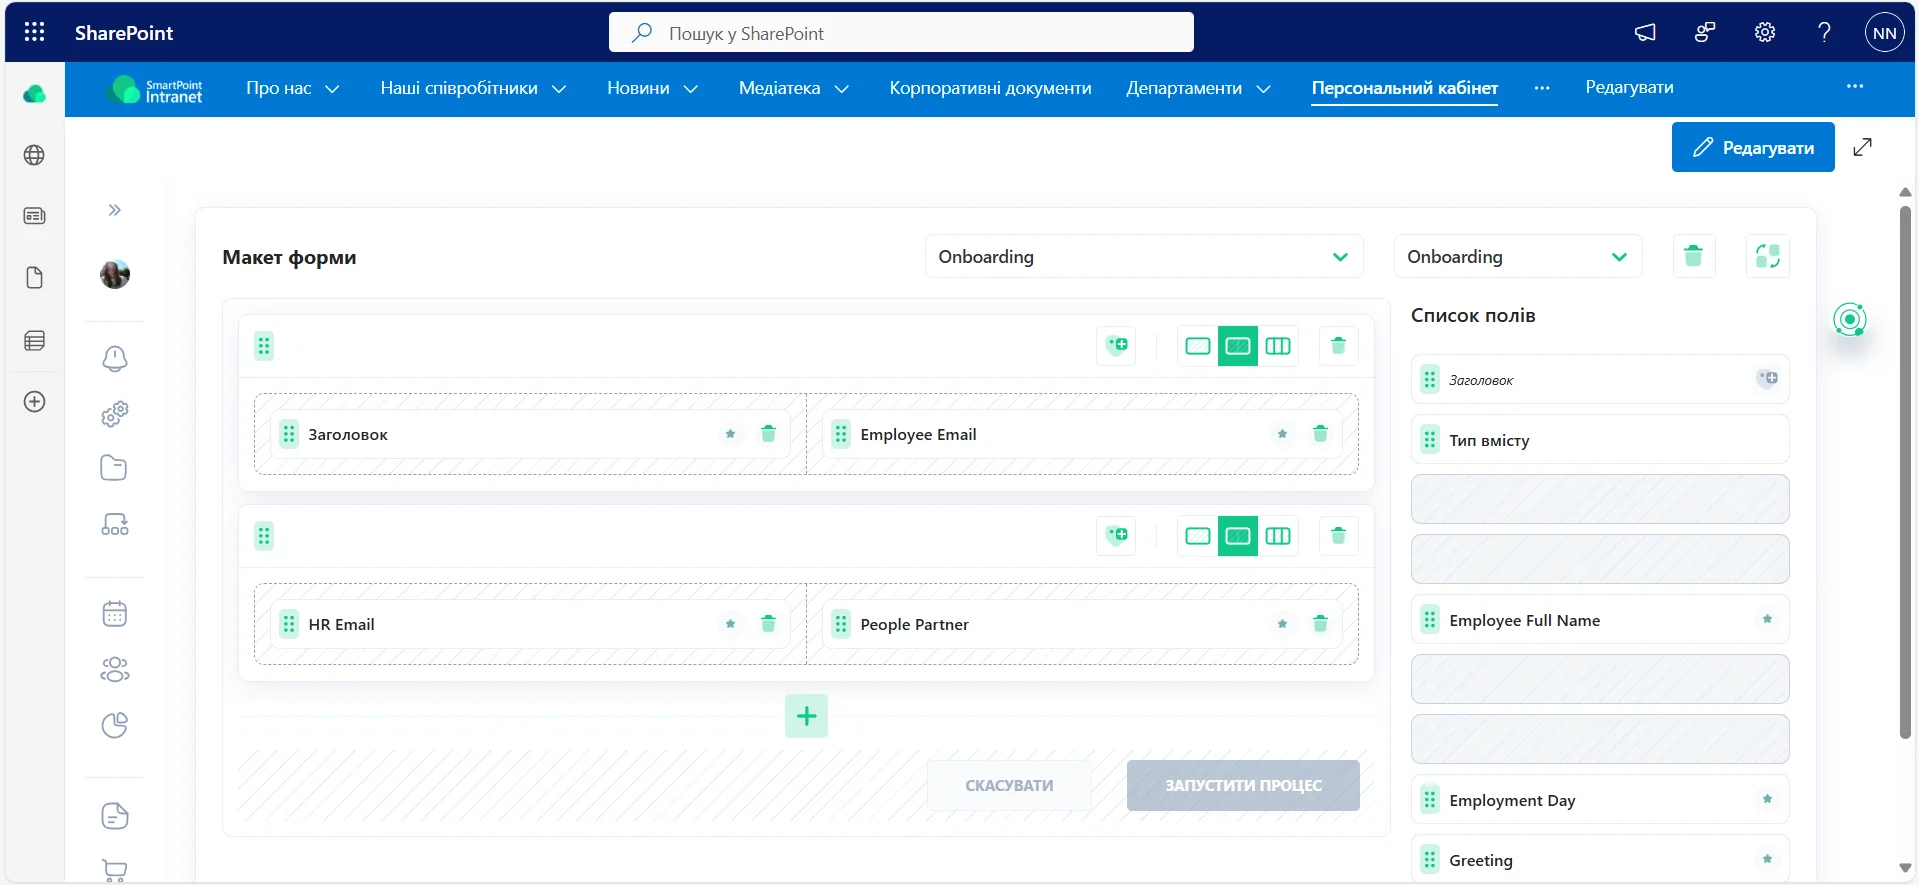Click the page vertical scrollbar

1905,470
